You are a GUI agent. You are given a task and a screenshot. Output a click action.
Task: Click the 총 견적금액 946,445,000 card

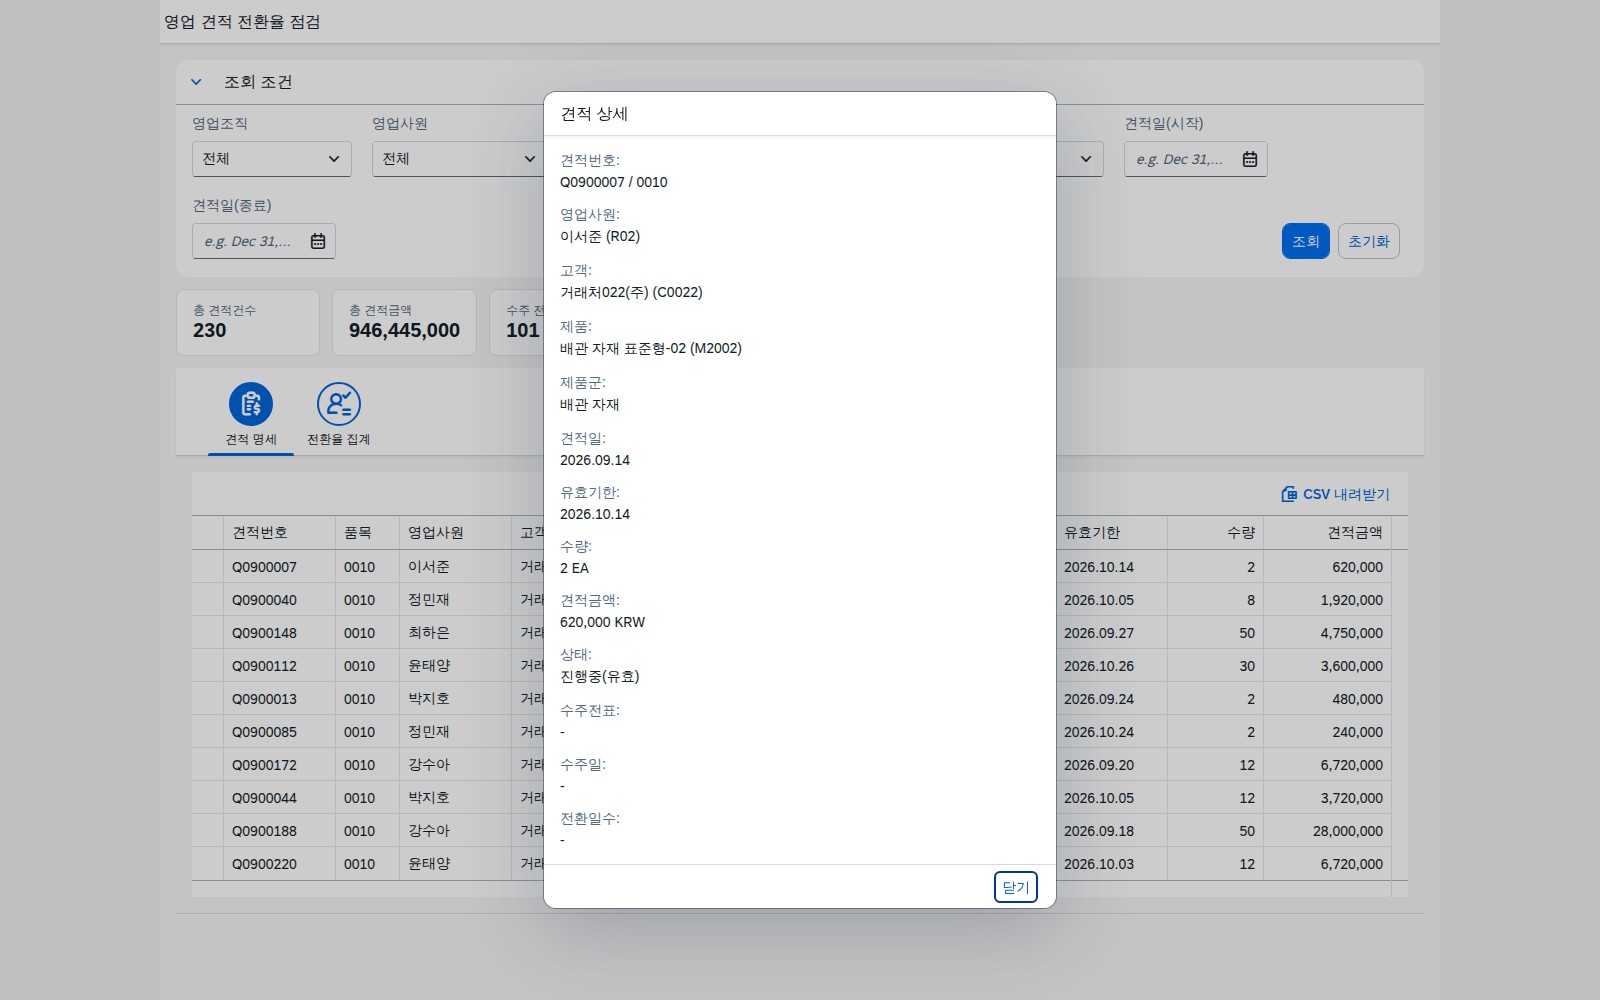[x=404, y=322]
